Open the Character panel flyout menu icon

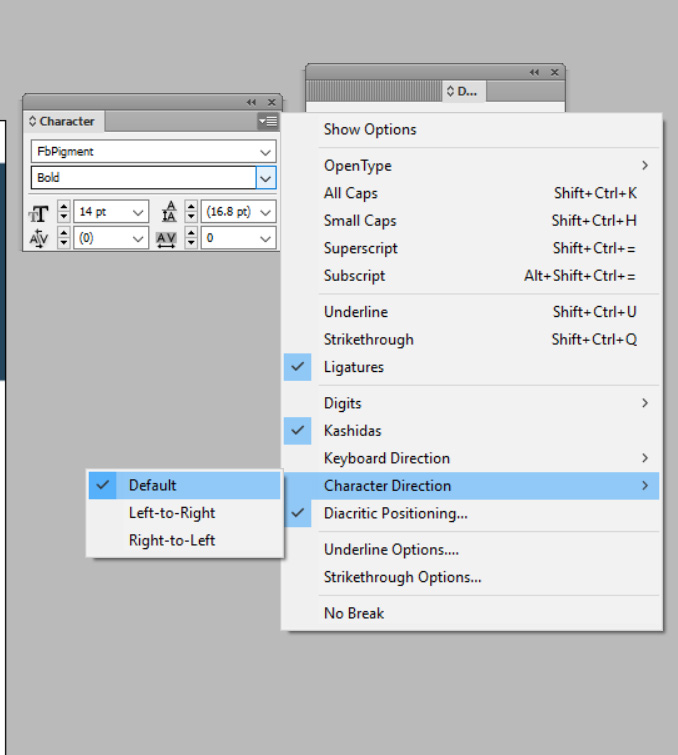(x=268, y=121)
